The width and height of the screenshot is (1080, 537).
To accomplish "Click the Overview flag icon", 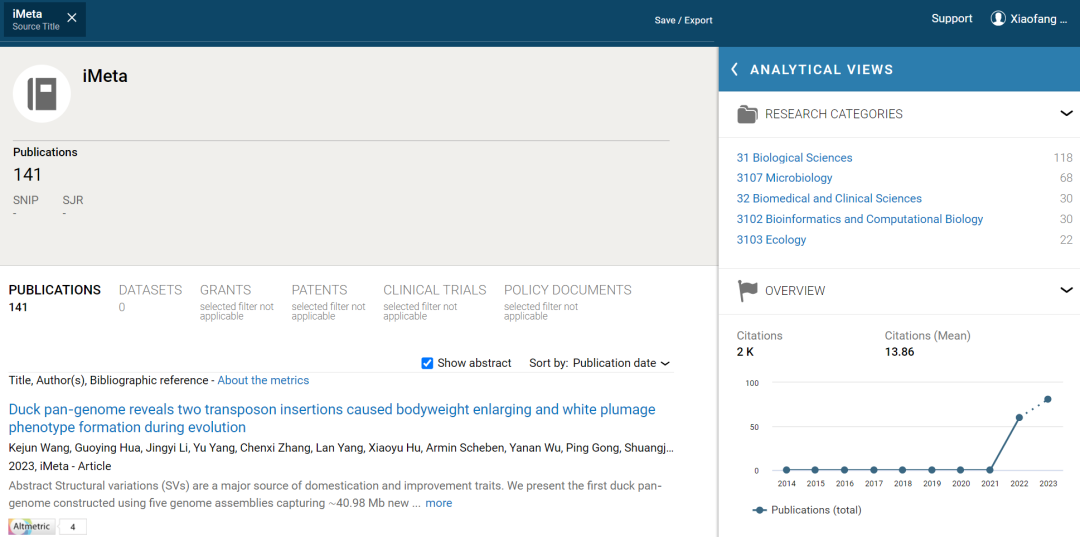I will click(x=747, y=291).
